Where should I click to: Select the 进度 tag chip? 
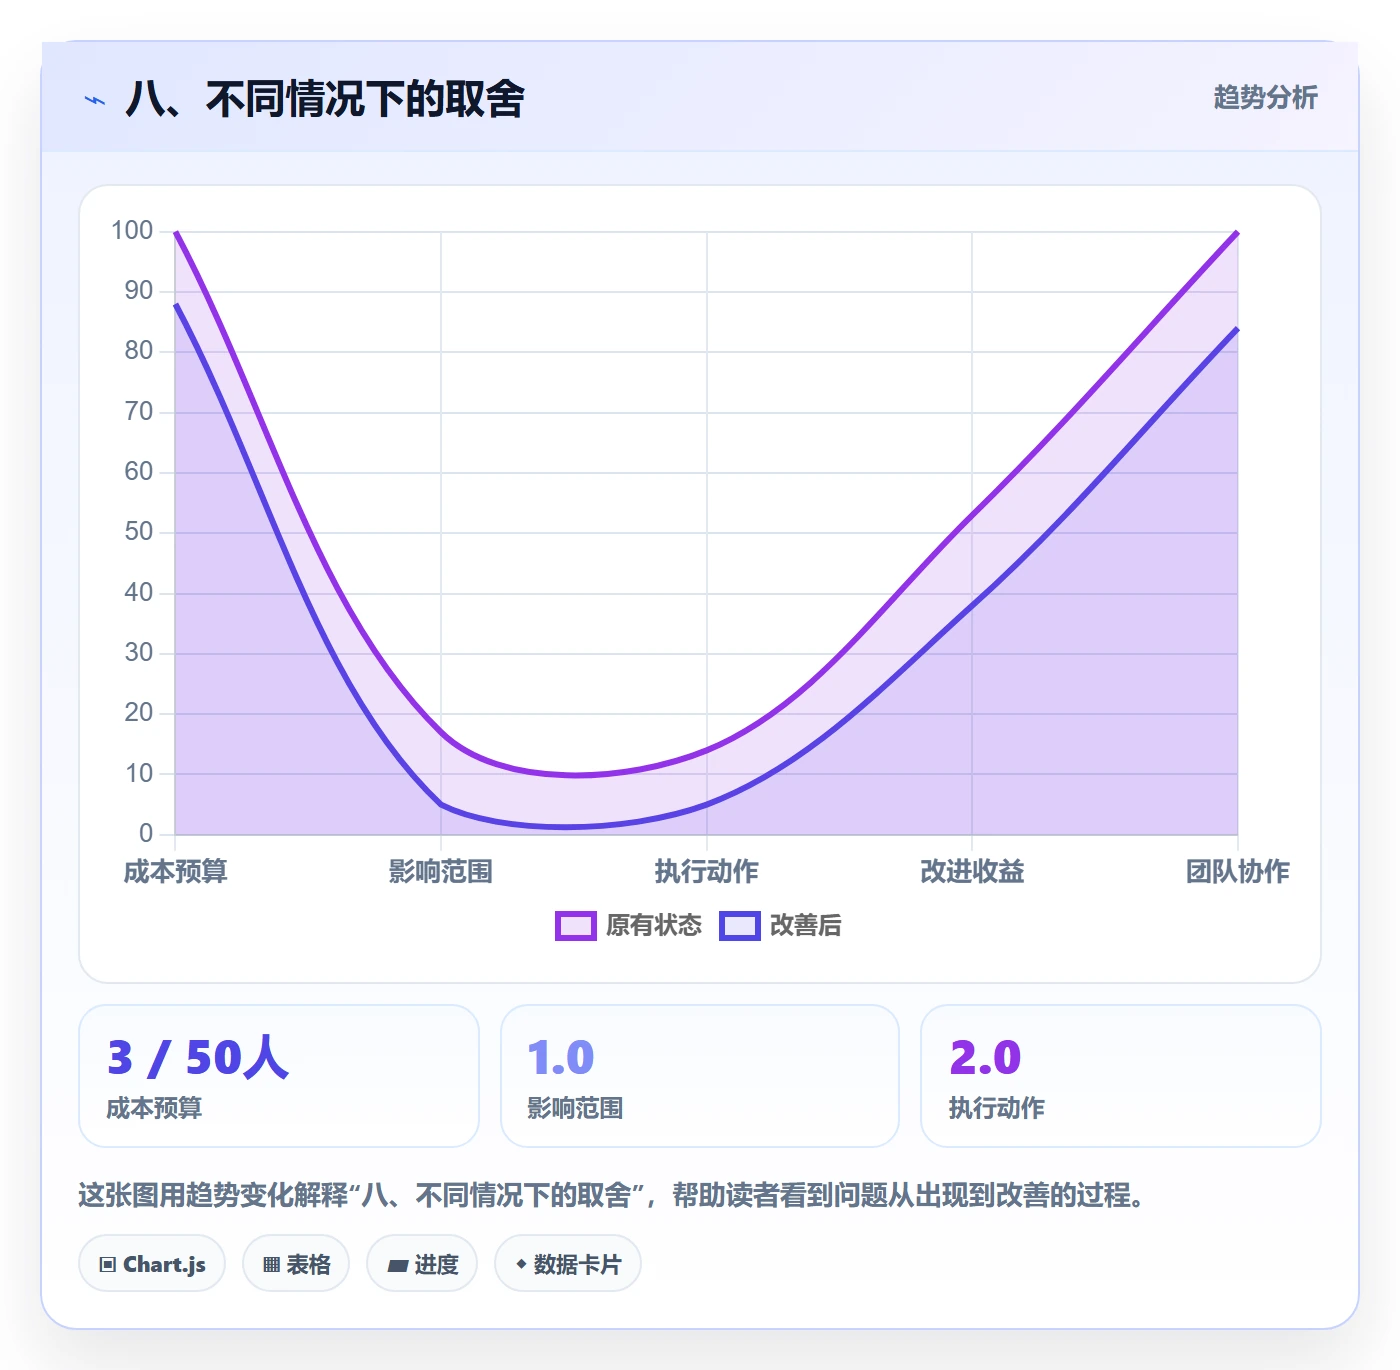coord(422,1264)
